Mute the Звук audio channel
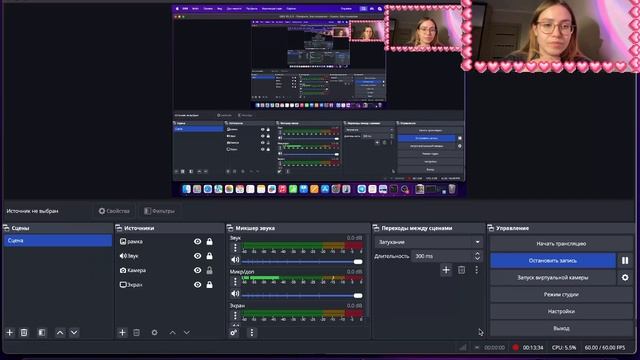The height and width of the screenshot is (360, 640). [x=235, y=260]
